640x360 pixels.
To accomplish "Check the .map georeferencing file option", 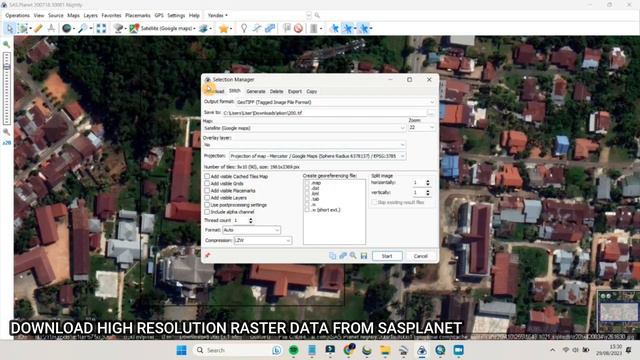I will tap(307, 183).
